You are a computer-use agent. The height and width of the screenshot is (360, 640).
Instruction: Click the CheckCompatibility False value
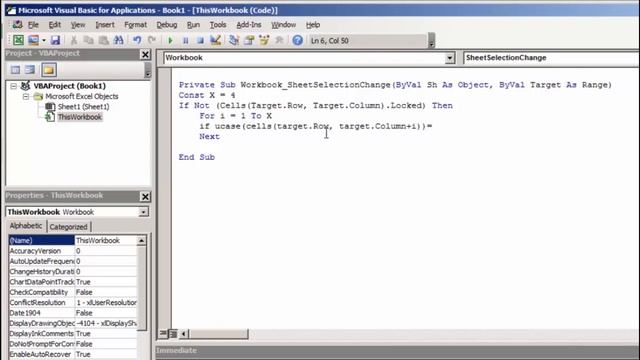tap(106, 292)
